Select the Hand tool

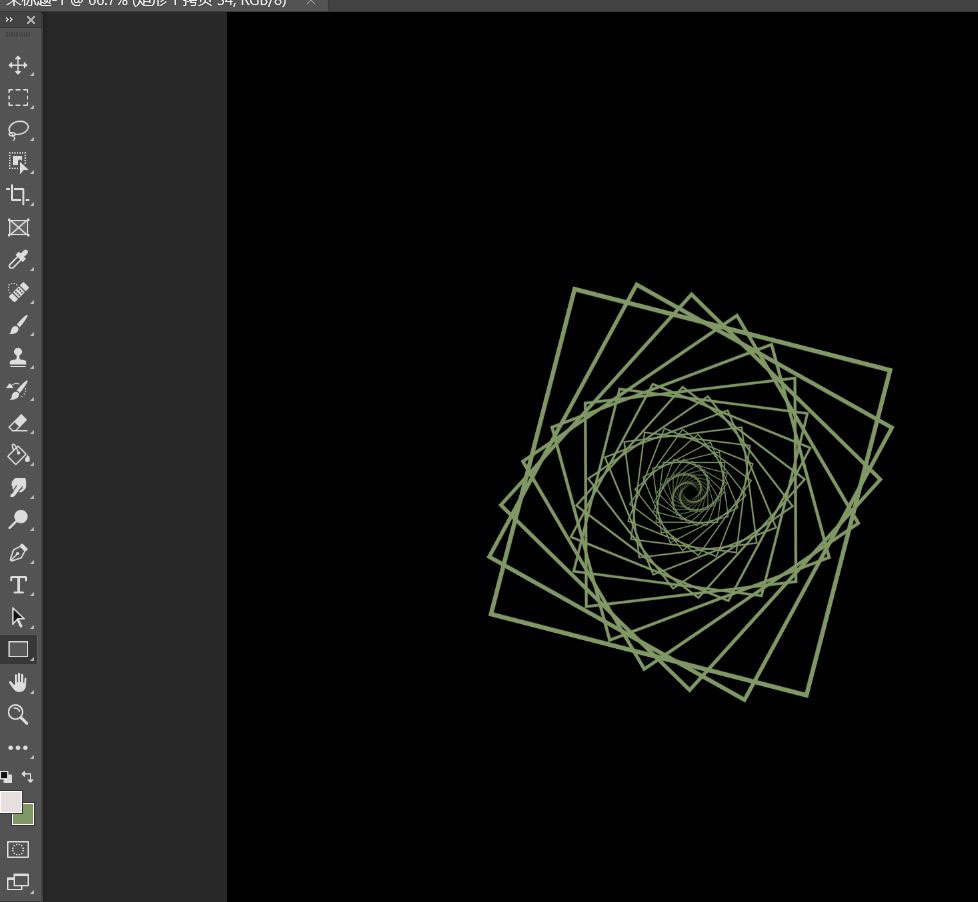point(18,682)
